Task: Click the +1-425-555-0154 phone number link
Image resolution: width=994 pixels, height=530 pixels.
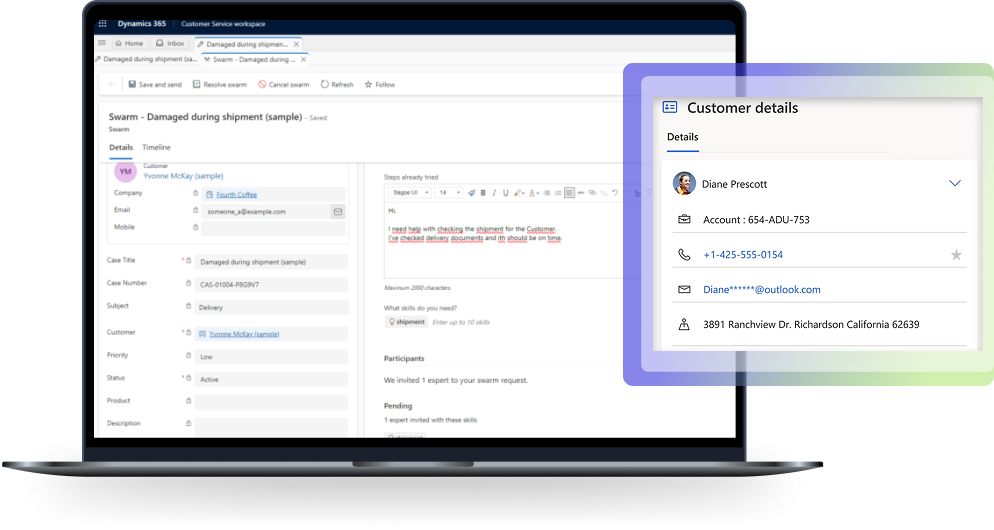Action: click(x=743, y=255)
